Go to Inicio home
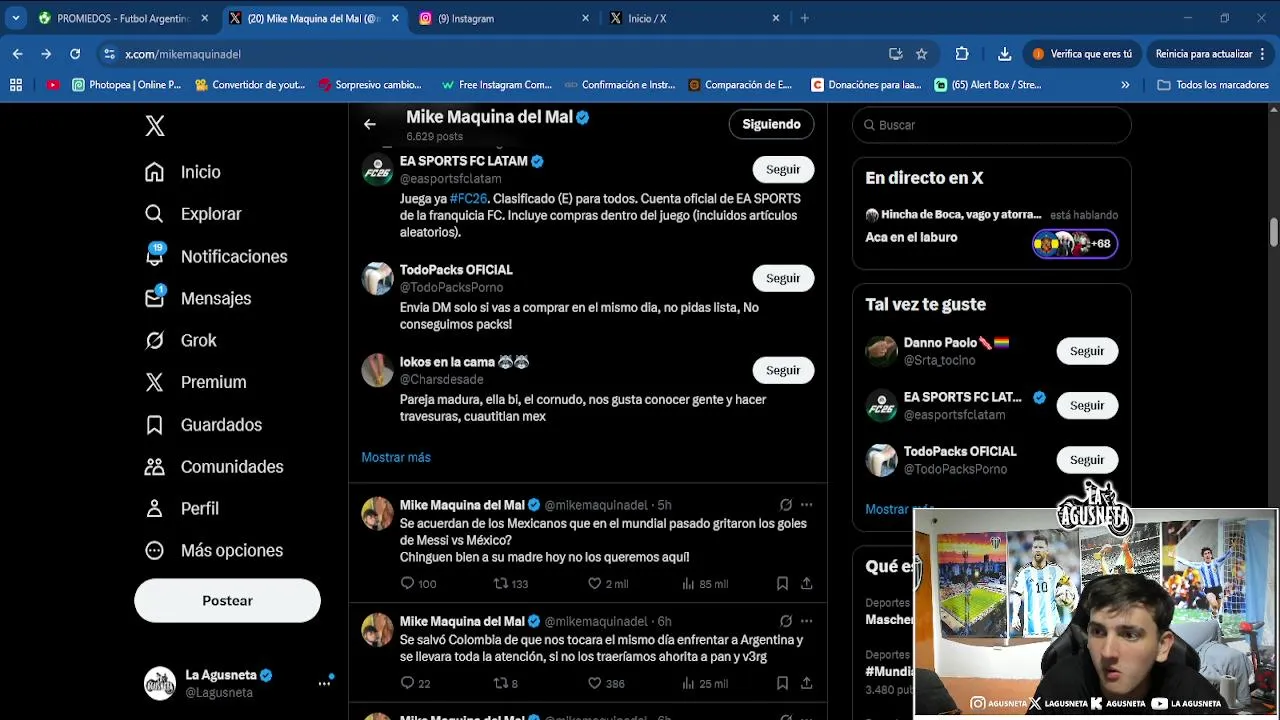 [x=183, y=172]
